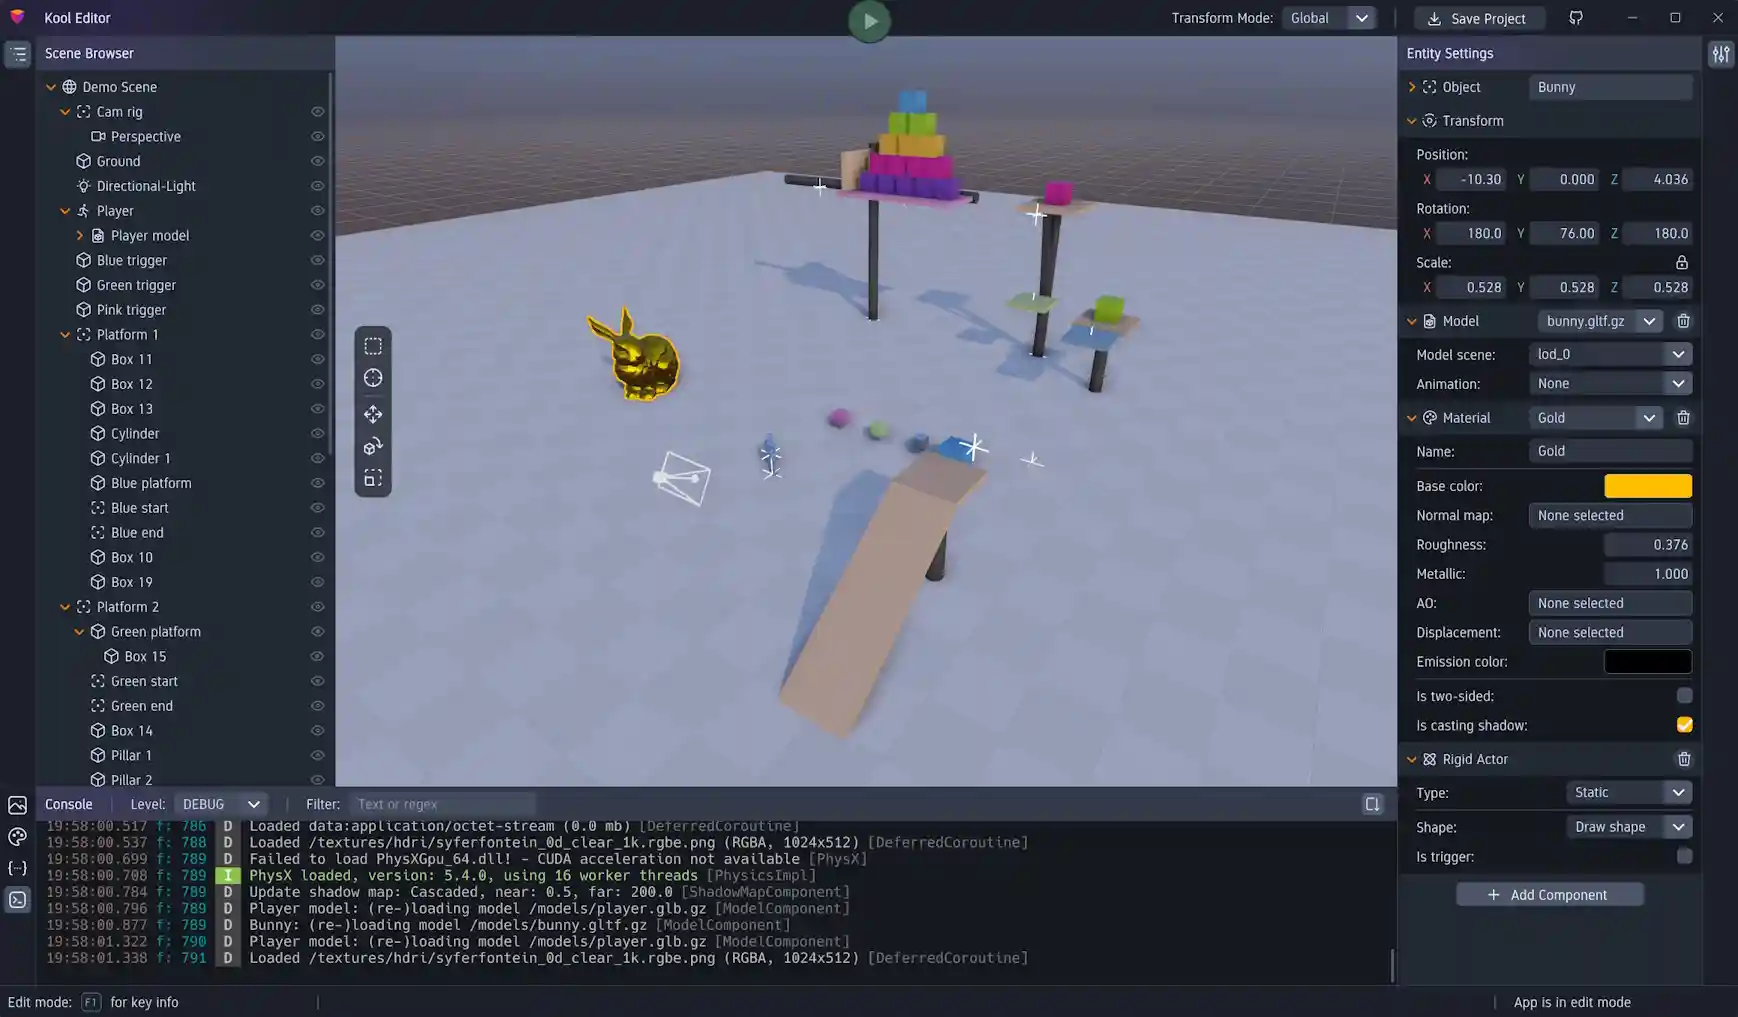Select Pink trigger in the scene tree
1738x1017 pixels.
coord(131,310)
